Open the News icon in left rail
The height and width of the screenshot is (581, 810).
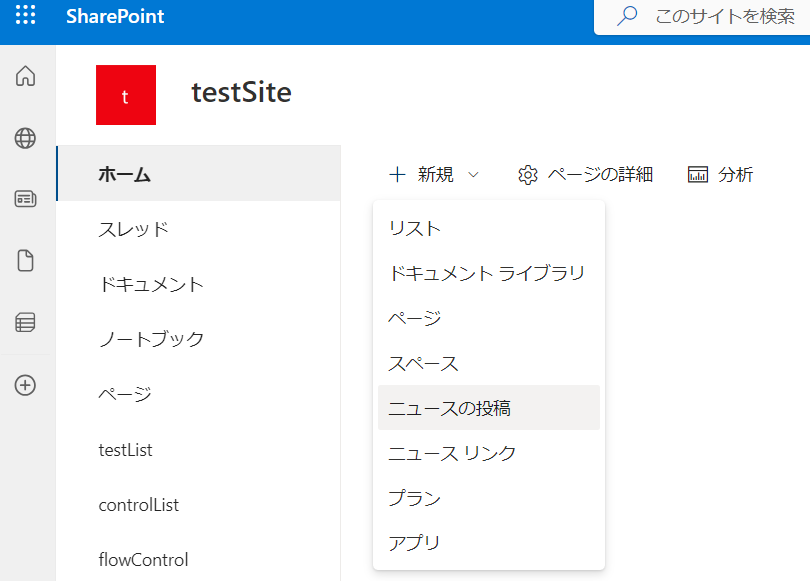[x=26, y=199]
